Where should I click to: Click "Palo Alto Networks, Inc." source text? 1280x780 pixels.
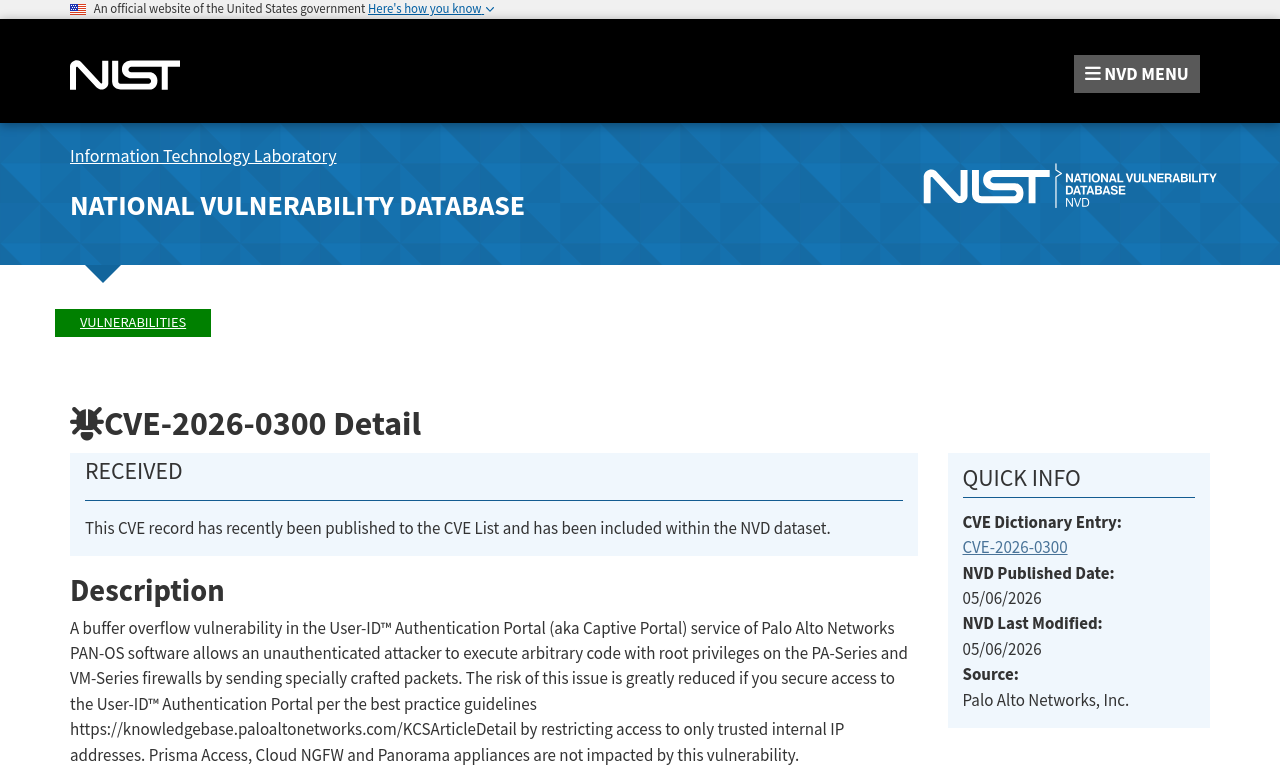[x=1045, y=700]
